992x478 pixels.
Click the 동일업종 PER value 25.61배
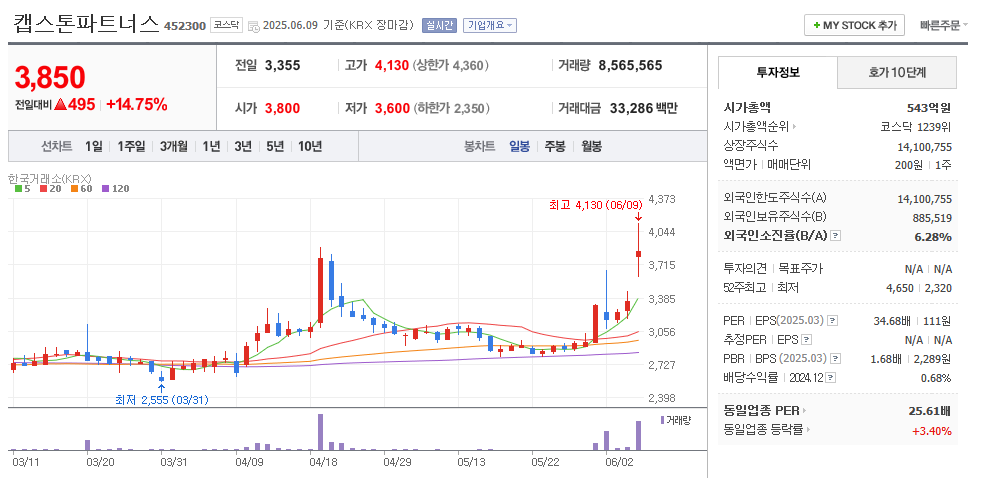click(x=929, y=411)
